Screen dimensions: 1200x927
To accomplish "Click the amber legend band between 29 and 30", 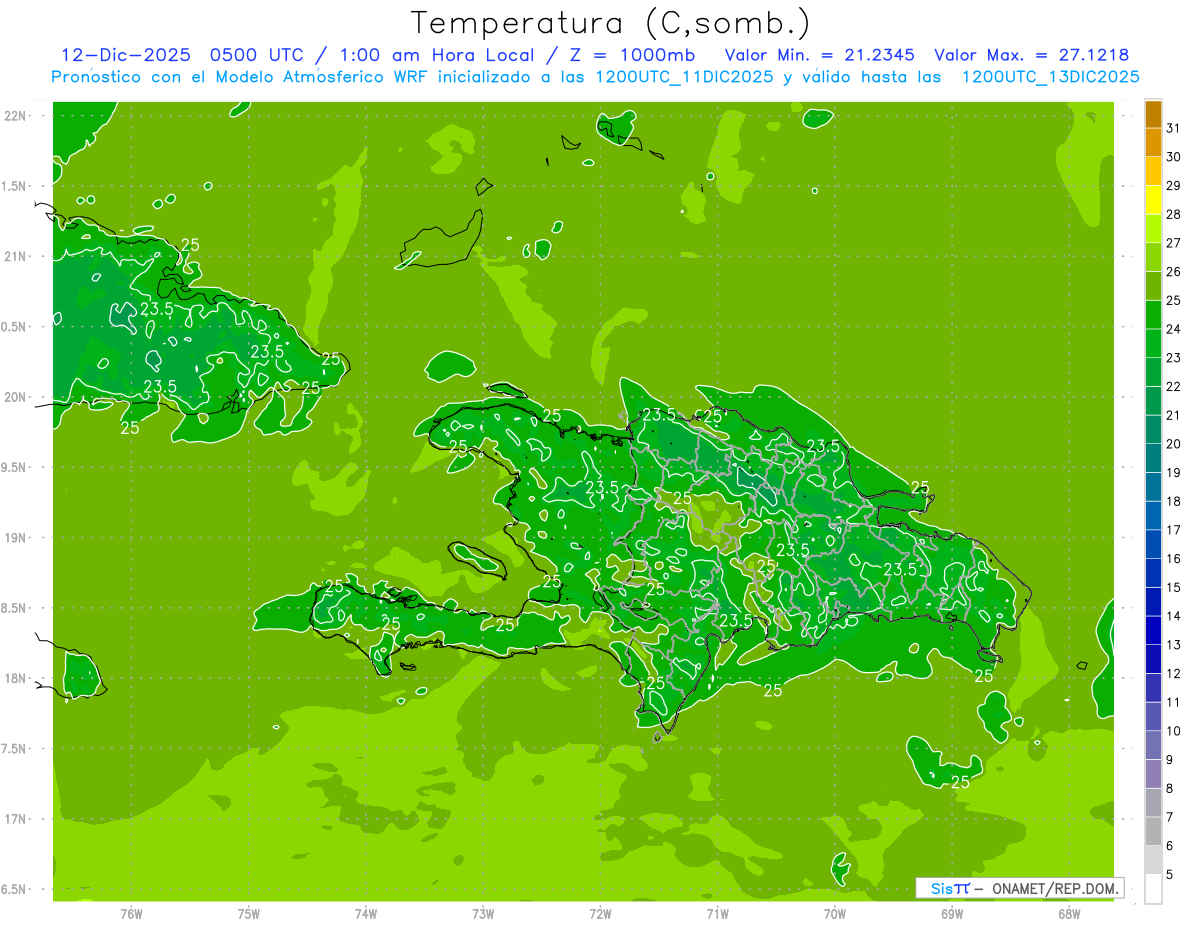I will click(x=1153, y=172).
